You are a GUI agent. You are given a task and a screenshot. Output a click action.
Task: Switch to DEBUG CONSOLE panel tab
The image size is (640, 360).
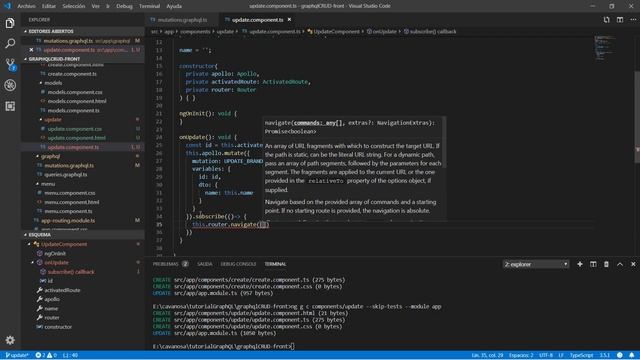pos(238,264)
